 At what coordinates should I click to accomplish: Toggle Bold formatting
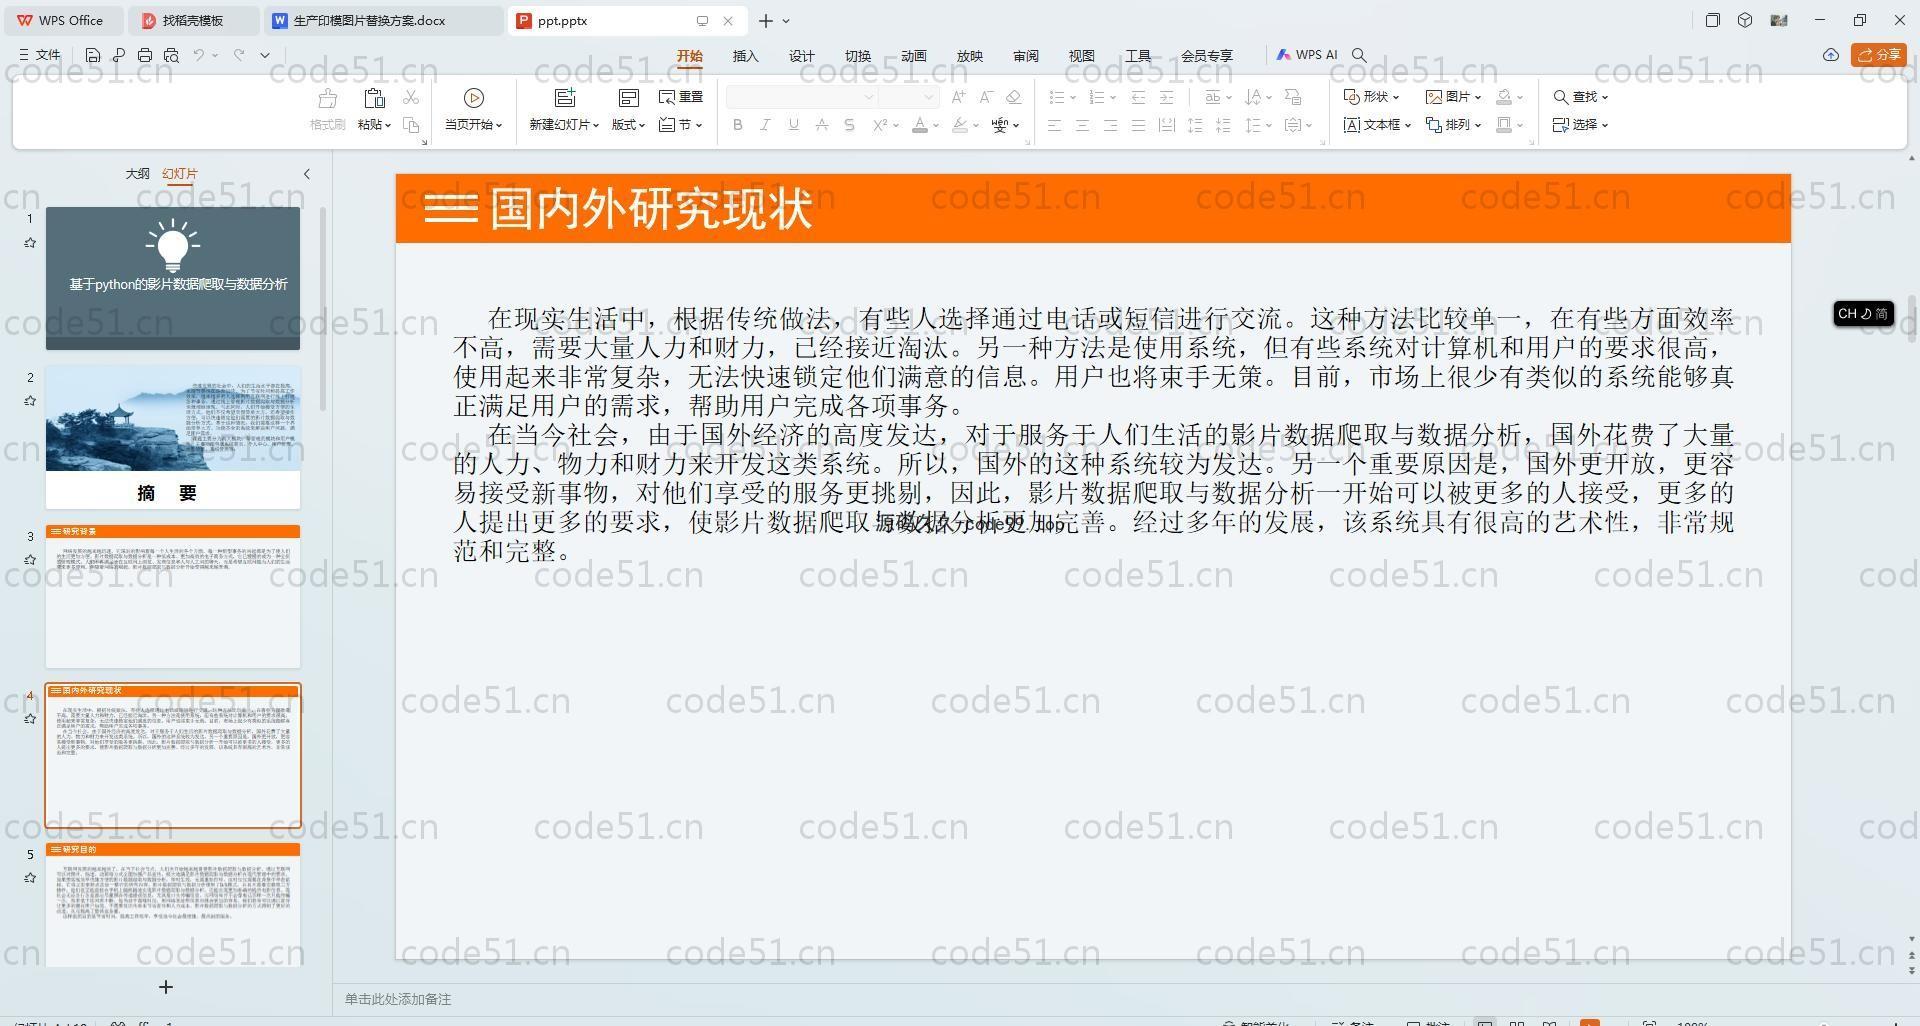point(738,125)
